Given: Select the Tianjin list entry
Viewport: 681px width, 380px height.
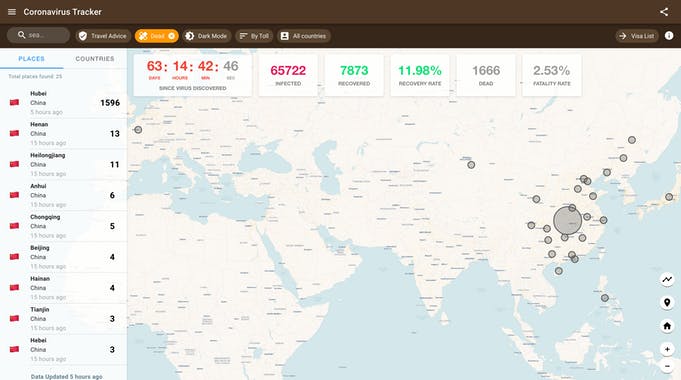Looking at the screenshot, I should (63, 318).
